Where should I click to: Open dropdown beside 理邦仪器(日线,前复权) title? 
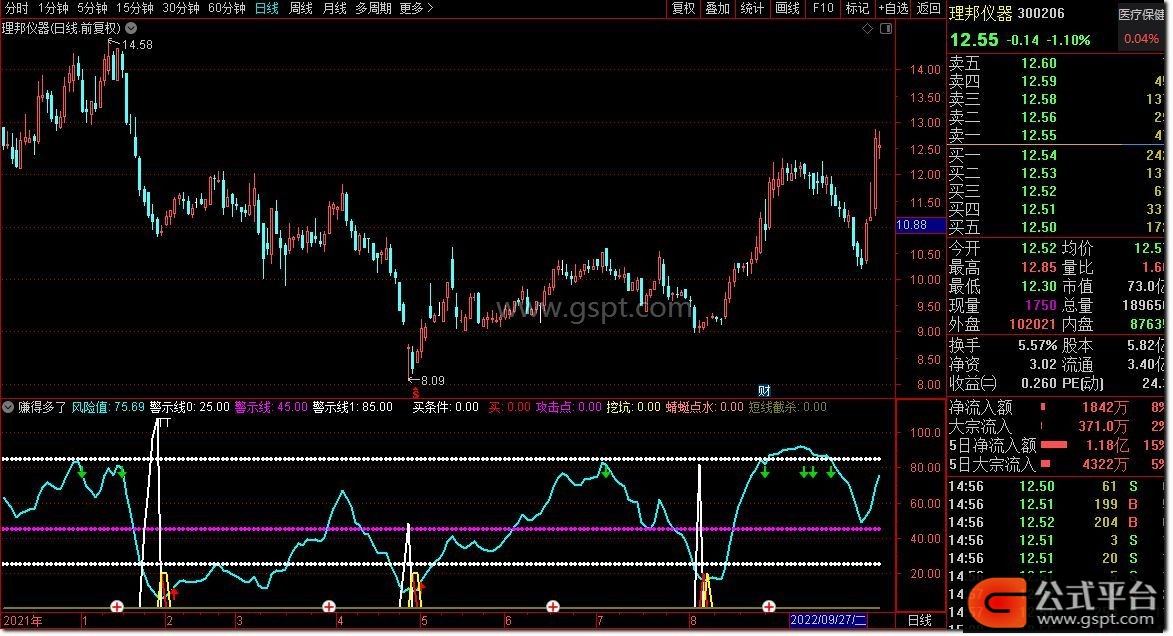pyautogui.click(x=131, y=28)
